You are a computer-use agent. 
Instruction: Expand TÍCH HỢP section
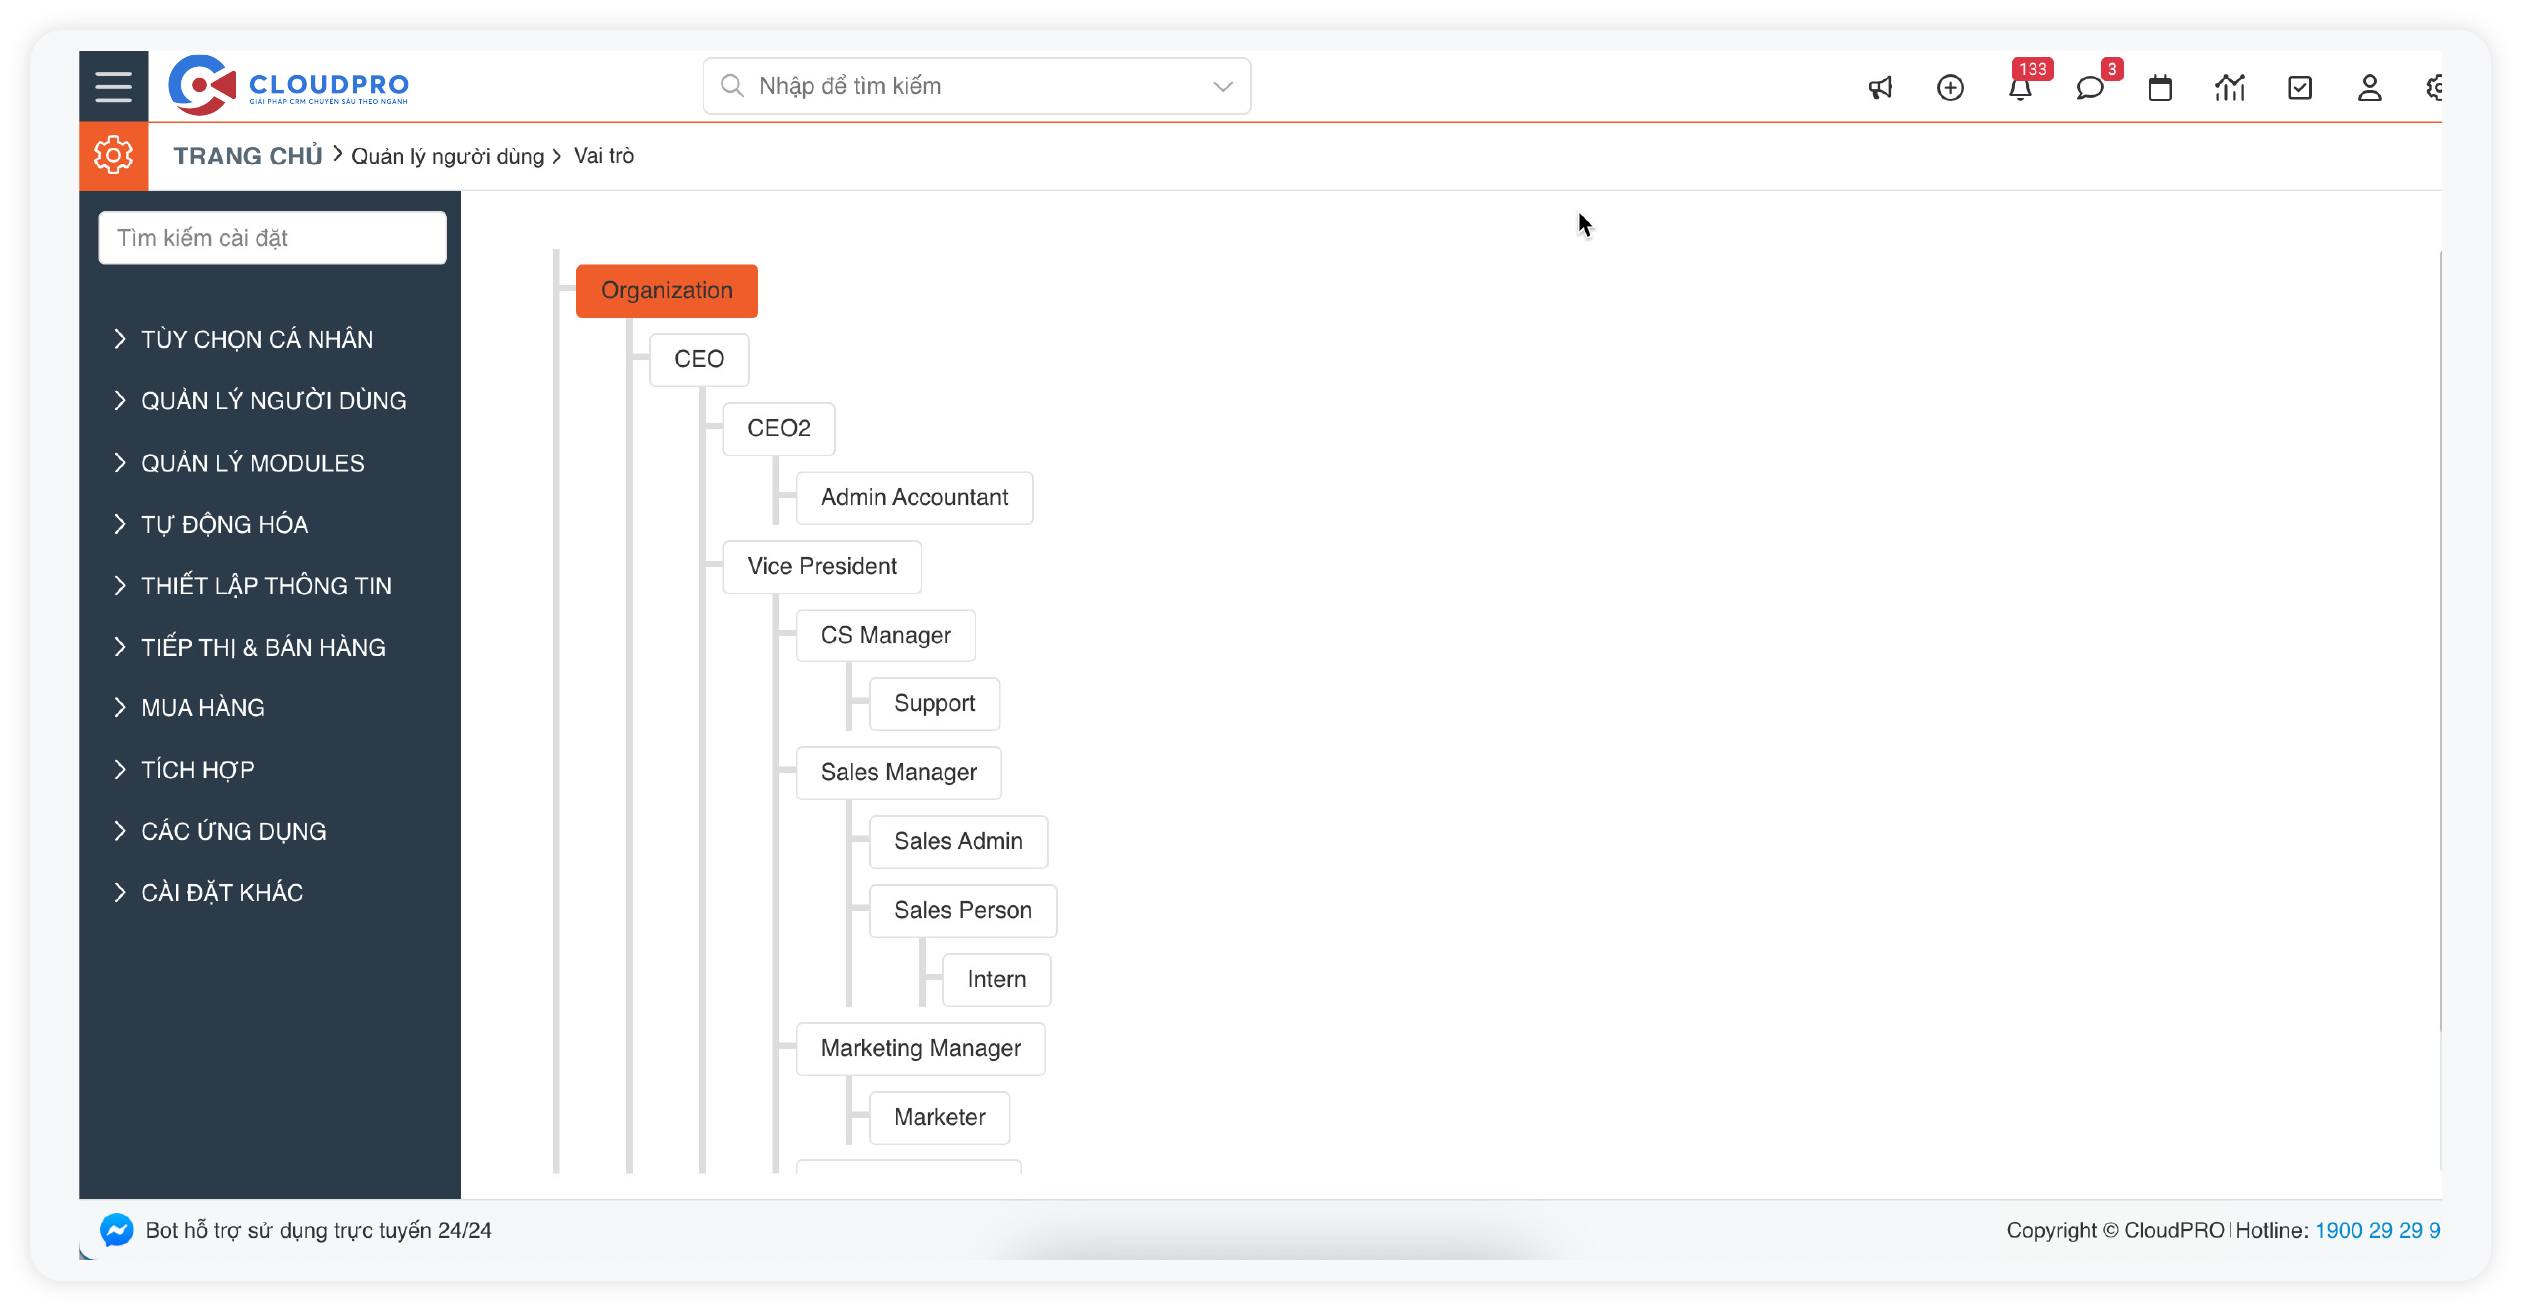tap(197, 770)
